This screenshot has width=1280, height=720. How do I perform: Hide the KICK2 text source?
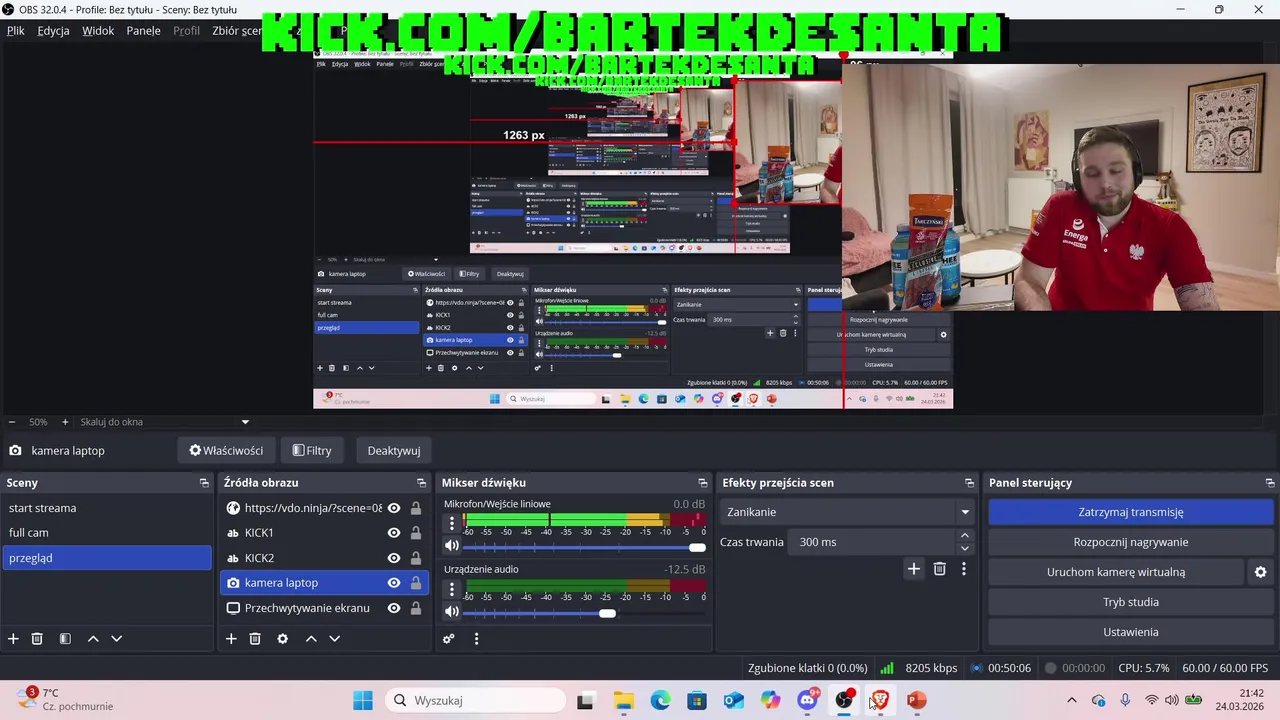click(394, 558)
